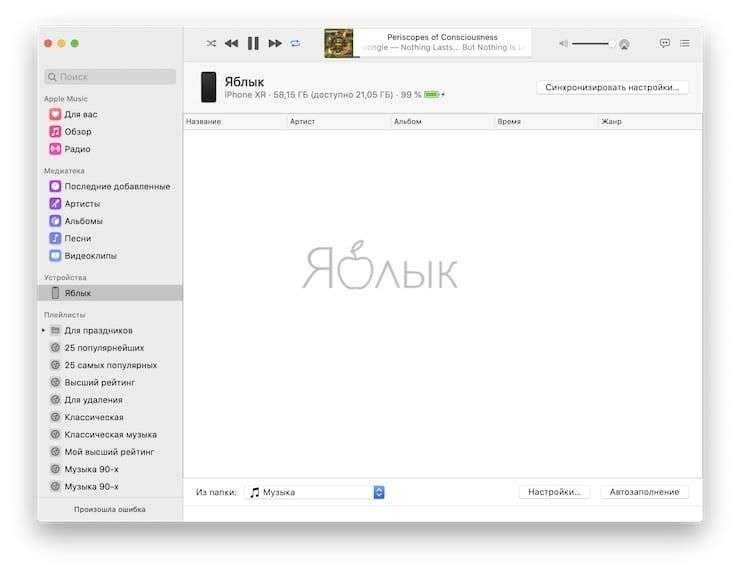The image size is (740, 571).
Task: Open Из папки Музыка dropdown
Action: click(x=316, y=492)
